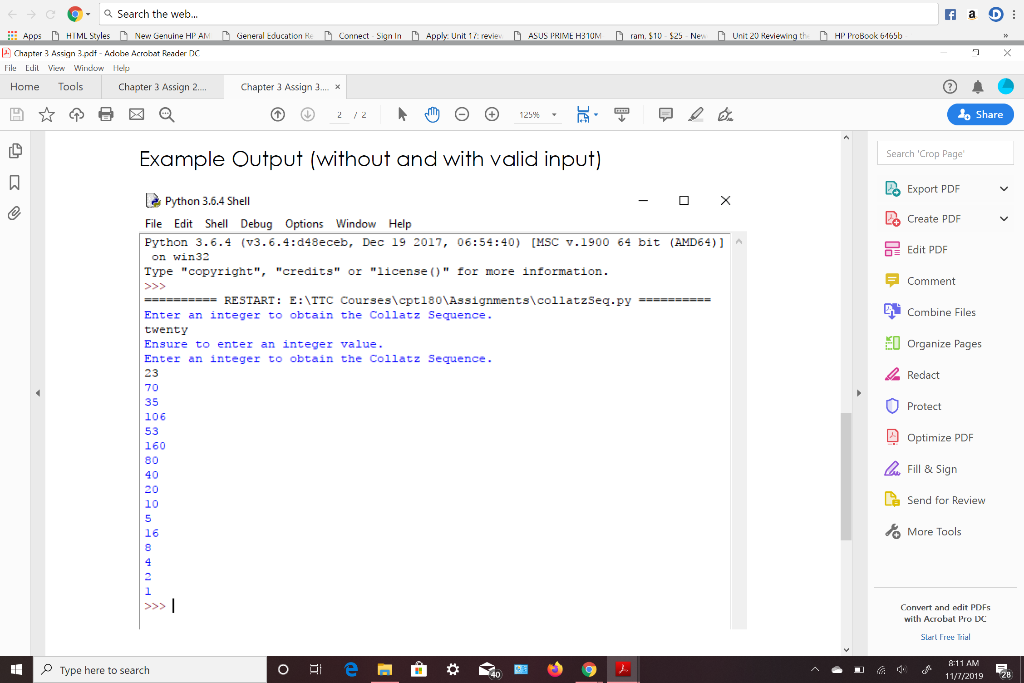The image size is (1024, 683).
Task: Select the Hand tool in the toolbar
Action: (431, 114)
